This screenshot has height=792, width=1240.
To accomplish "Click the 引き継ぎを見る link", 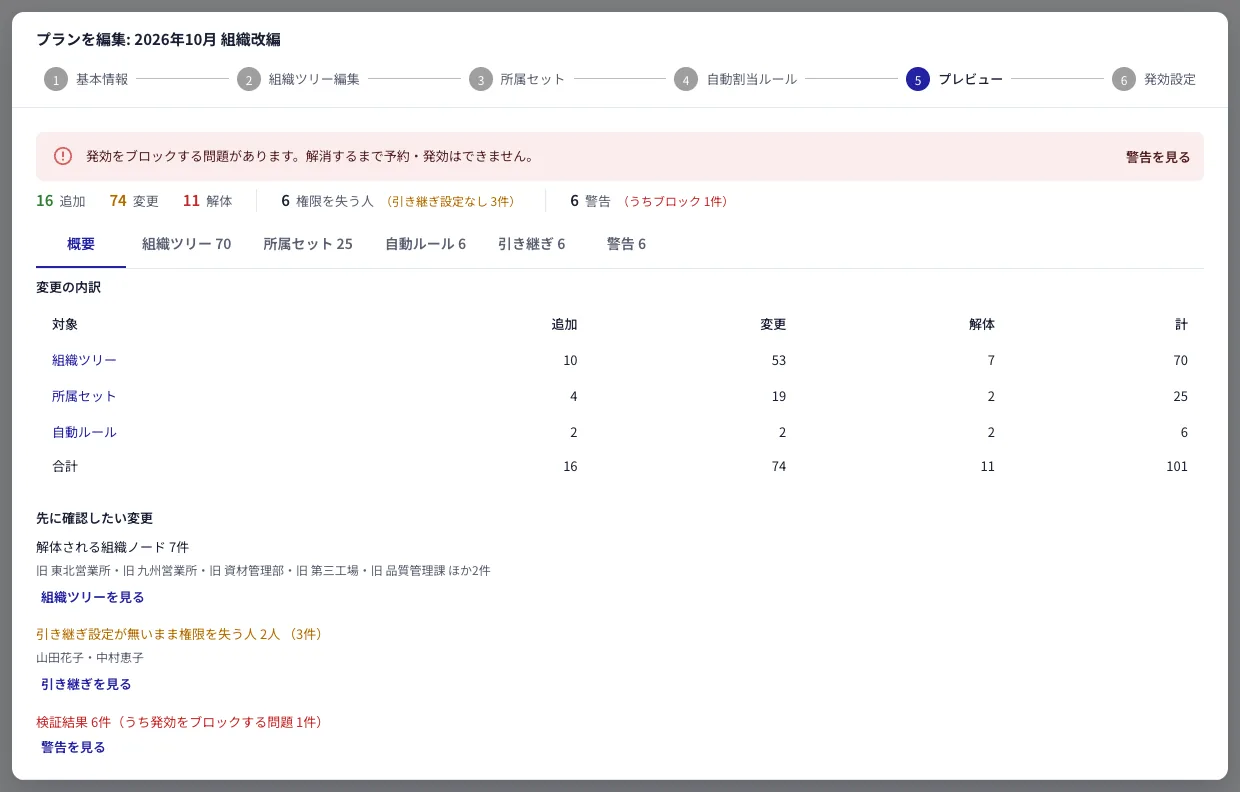I will click(x=86, y=684).
